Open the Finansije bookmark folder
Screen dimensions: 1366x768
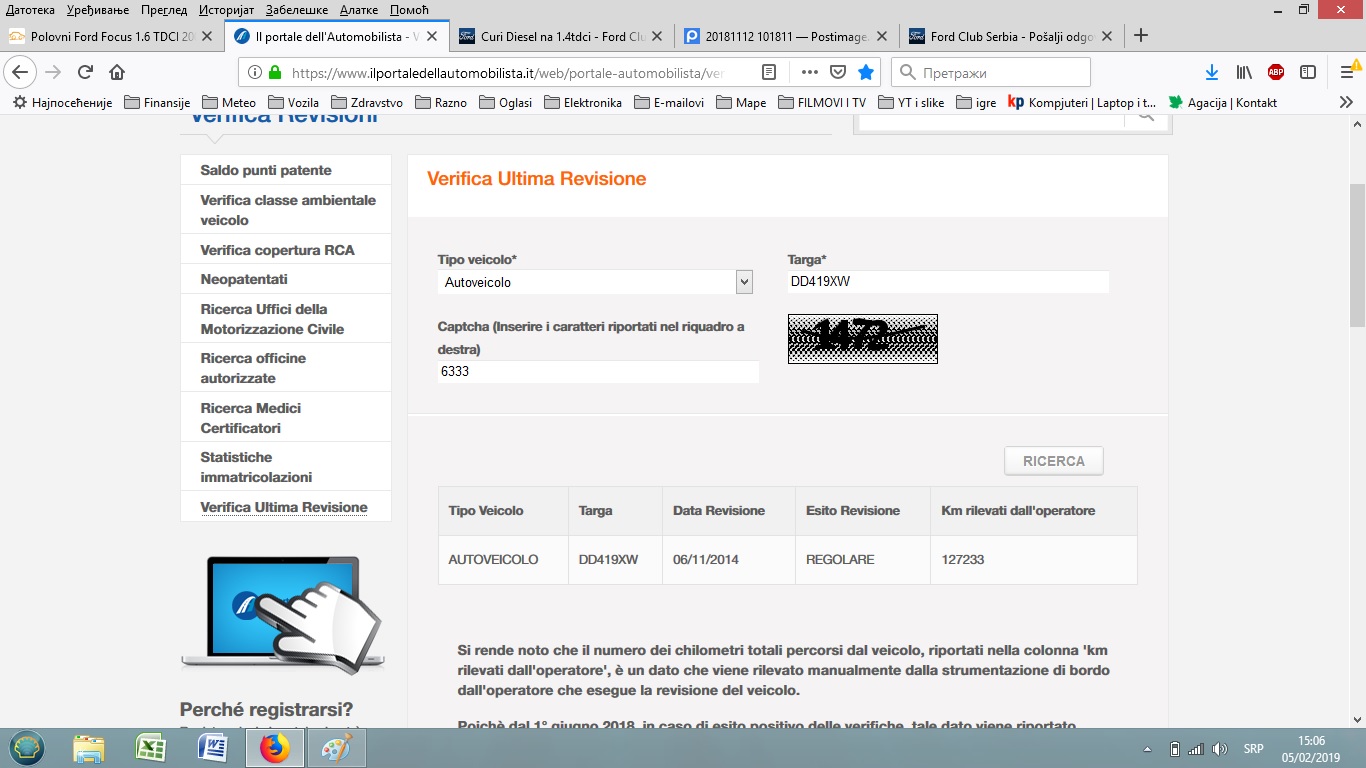158,102
